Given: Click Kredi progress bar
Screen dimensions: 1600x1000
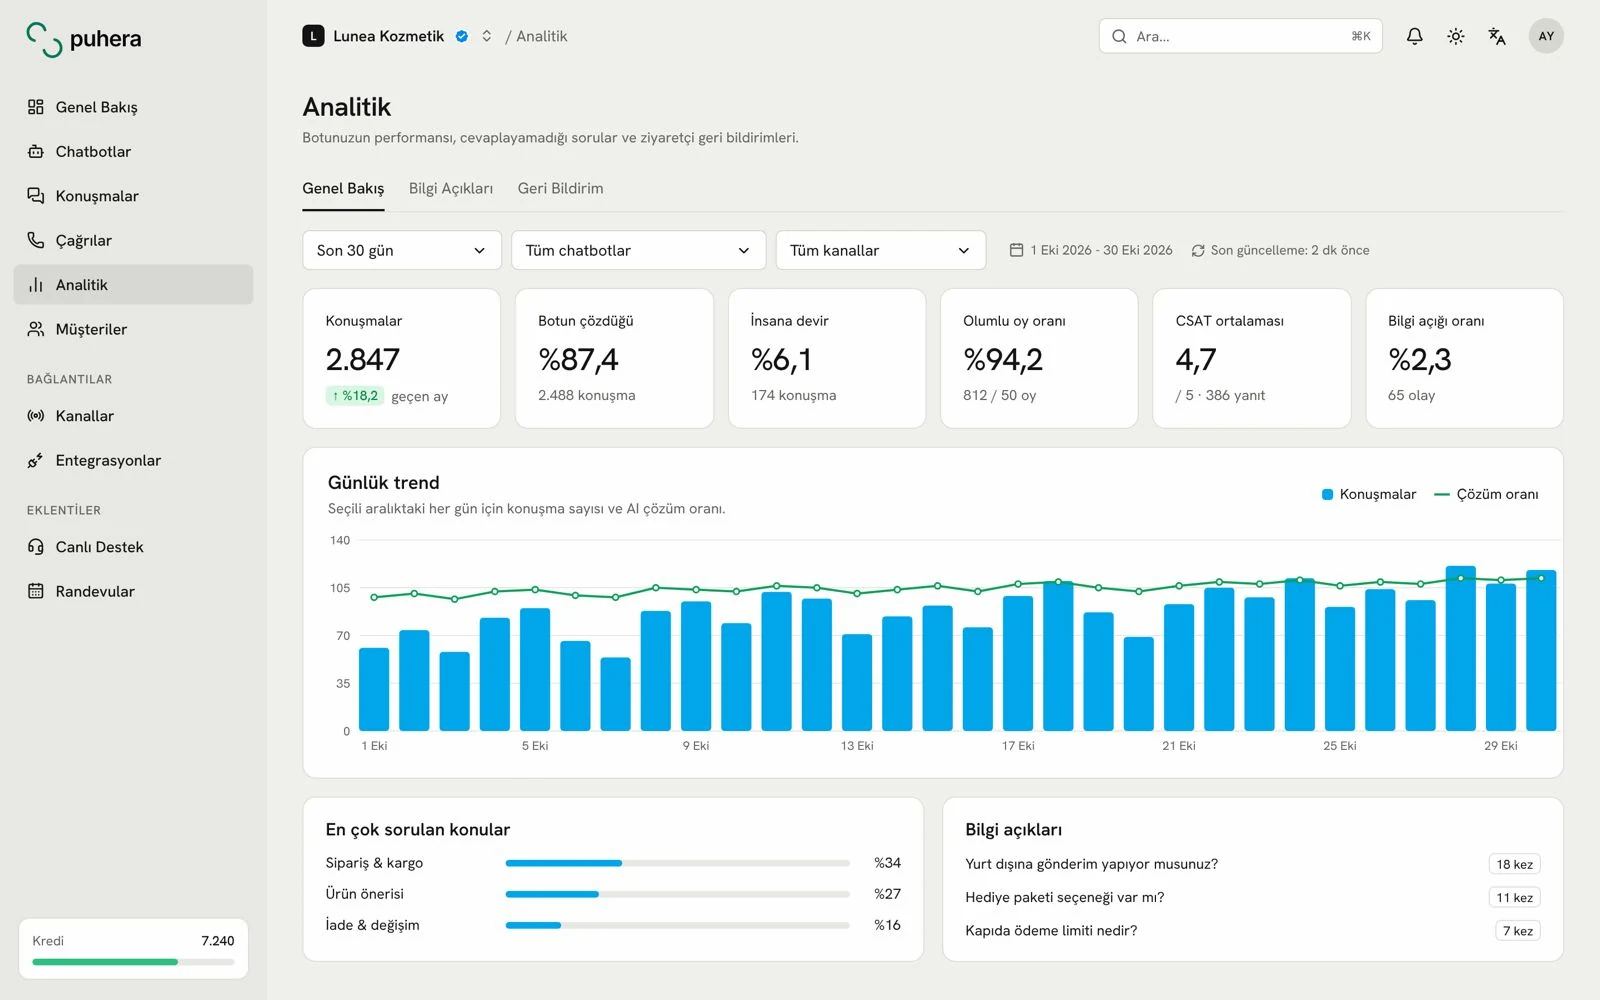Looking at the screenshot, I should [x=133, y=962].
